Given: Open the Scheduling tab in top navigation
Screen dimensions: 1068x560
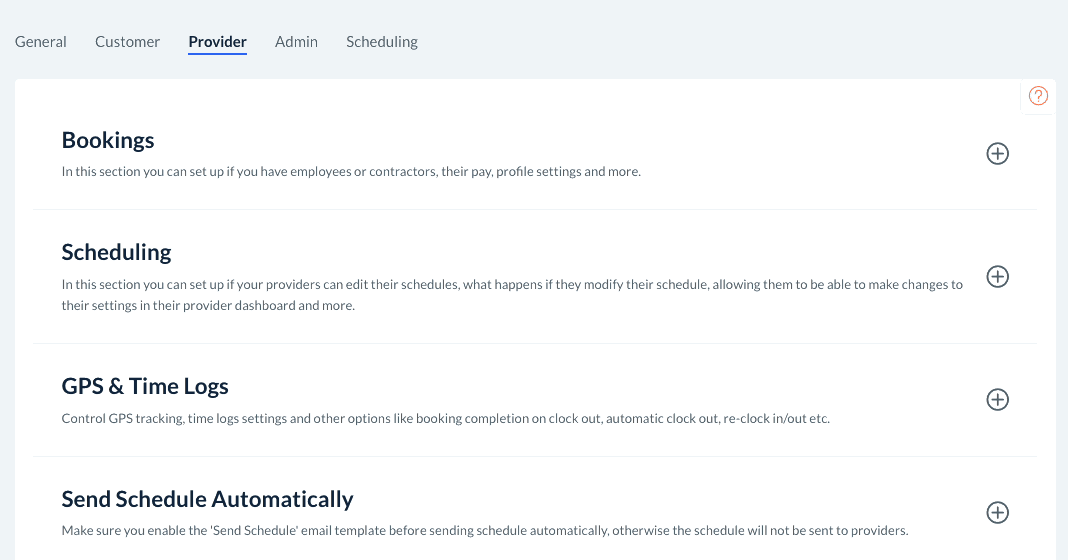Looking at the screenshot, I should (x=382, y=42).
